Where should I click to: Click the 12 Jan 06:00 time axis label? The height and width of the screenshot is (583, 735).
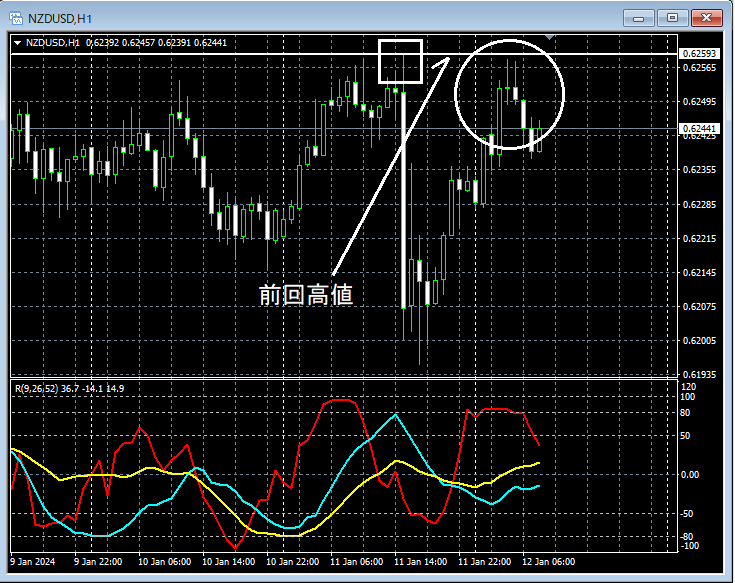tap(548, 561)
